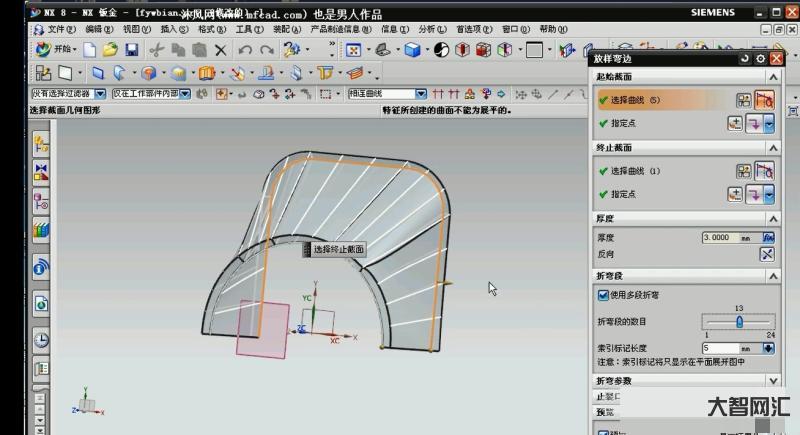The width and height of the screenshot is (800, 435).
Task: Click the reverse direction icon beside 反向
Action: [768, 254]
